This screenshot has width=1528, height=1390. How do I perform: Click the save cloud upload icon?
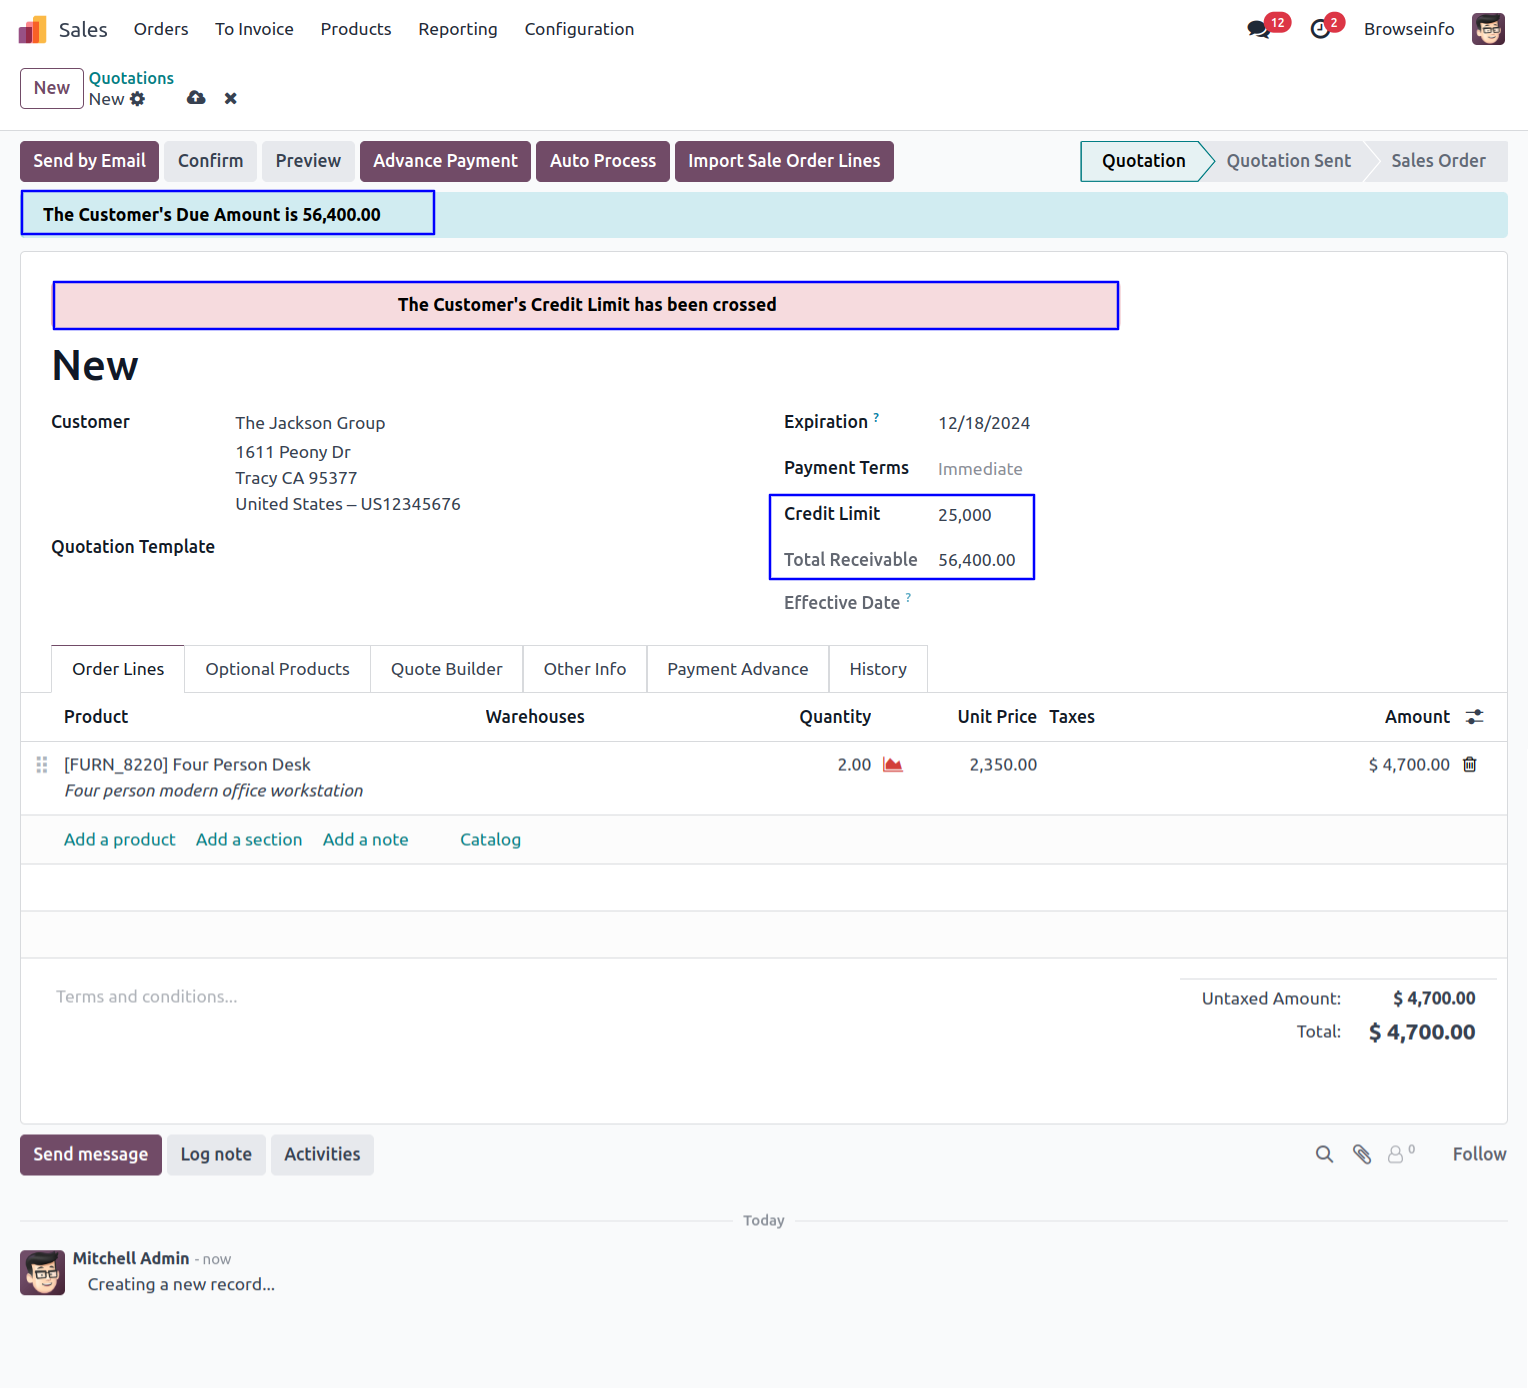tap(196, 98)
